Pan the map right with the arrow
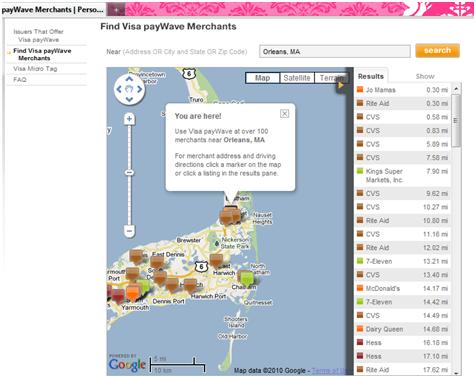Viewport: 476px width, 378px height. [x=140, y=89]
